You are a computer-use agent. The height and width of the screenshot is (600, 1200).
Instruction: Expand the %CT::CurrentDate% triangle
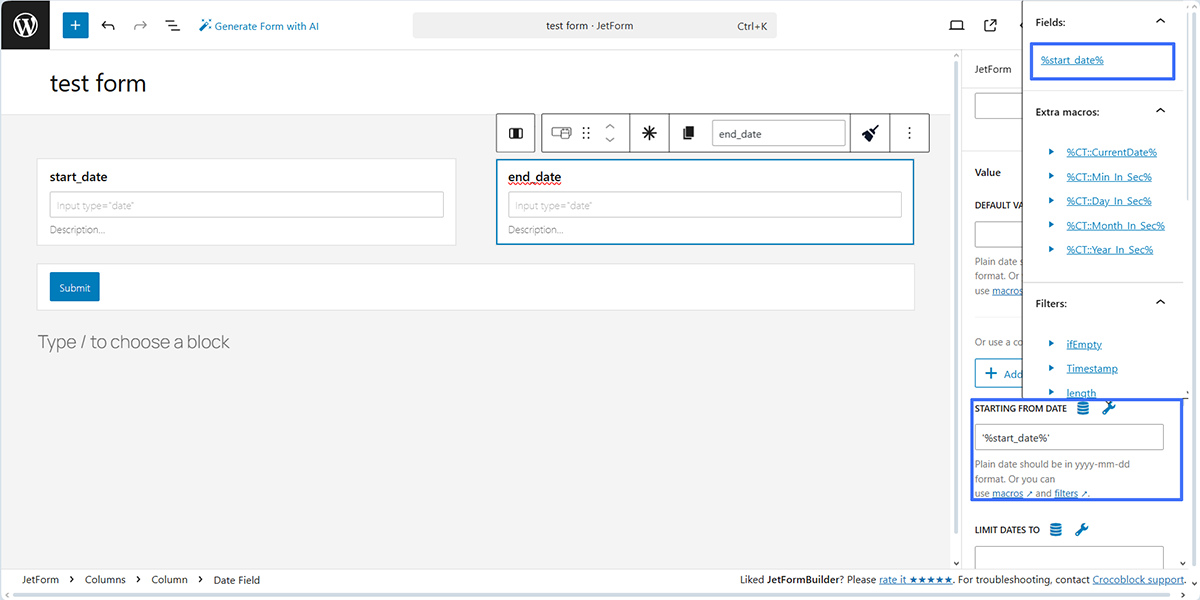[x=1052, y=152]
